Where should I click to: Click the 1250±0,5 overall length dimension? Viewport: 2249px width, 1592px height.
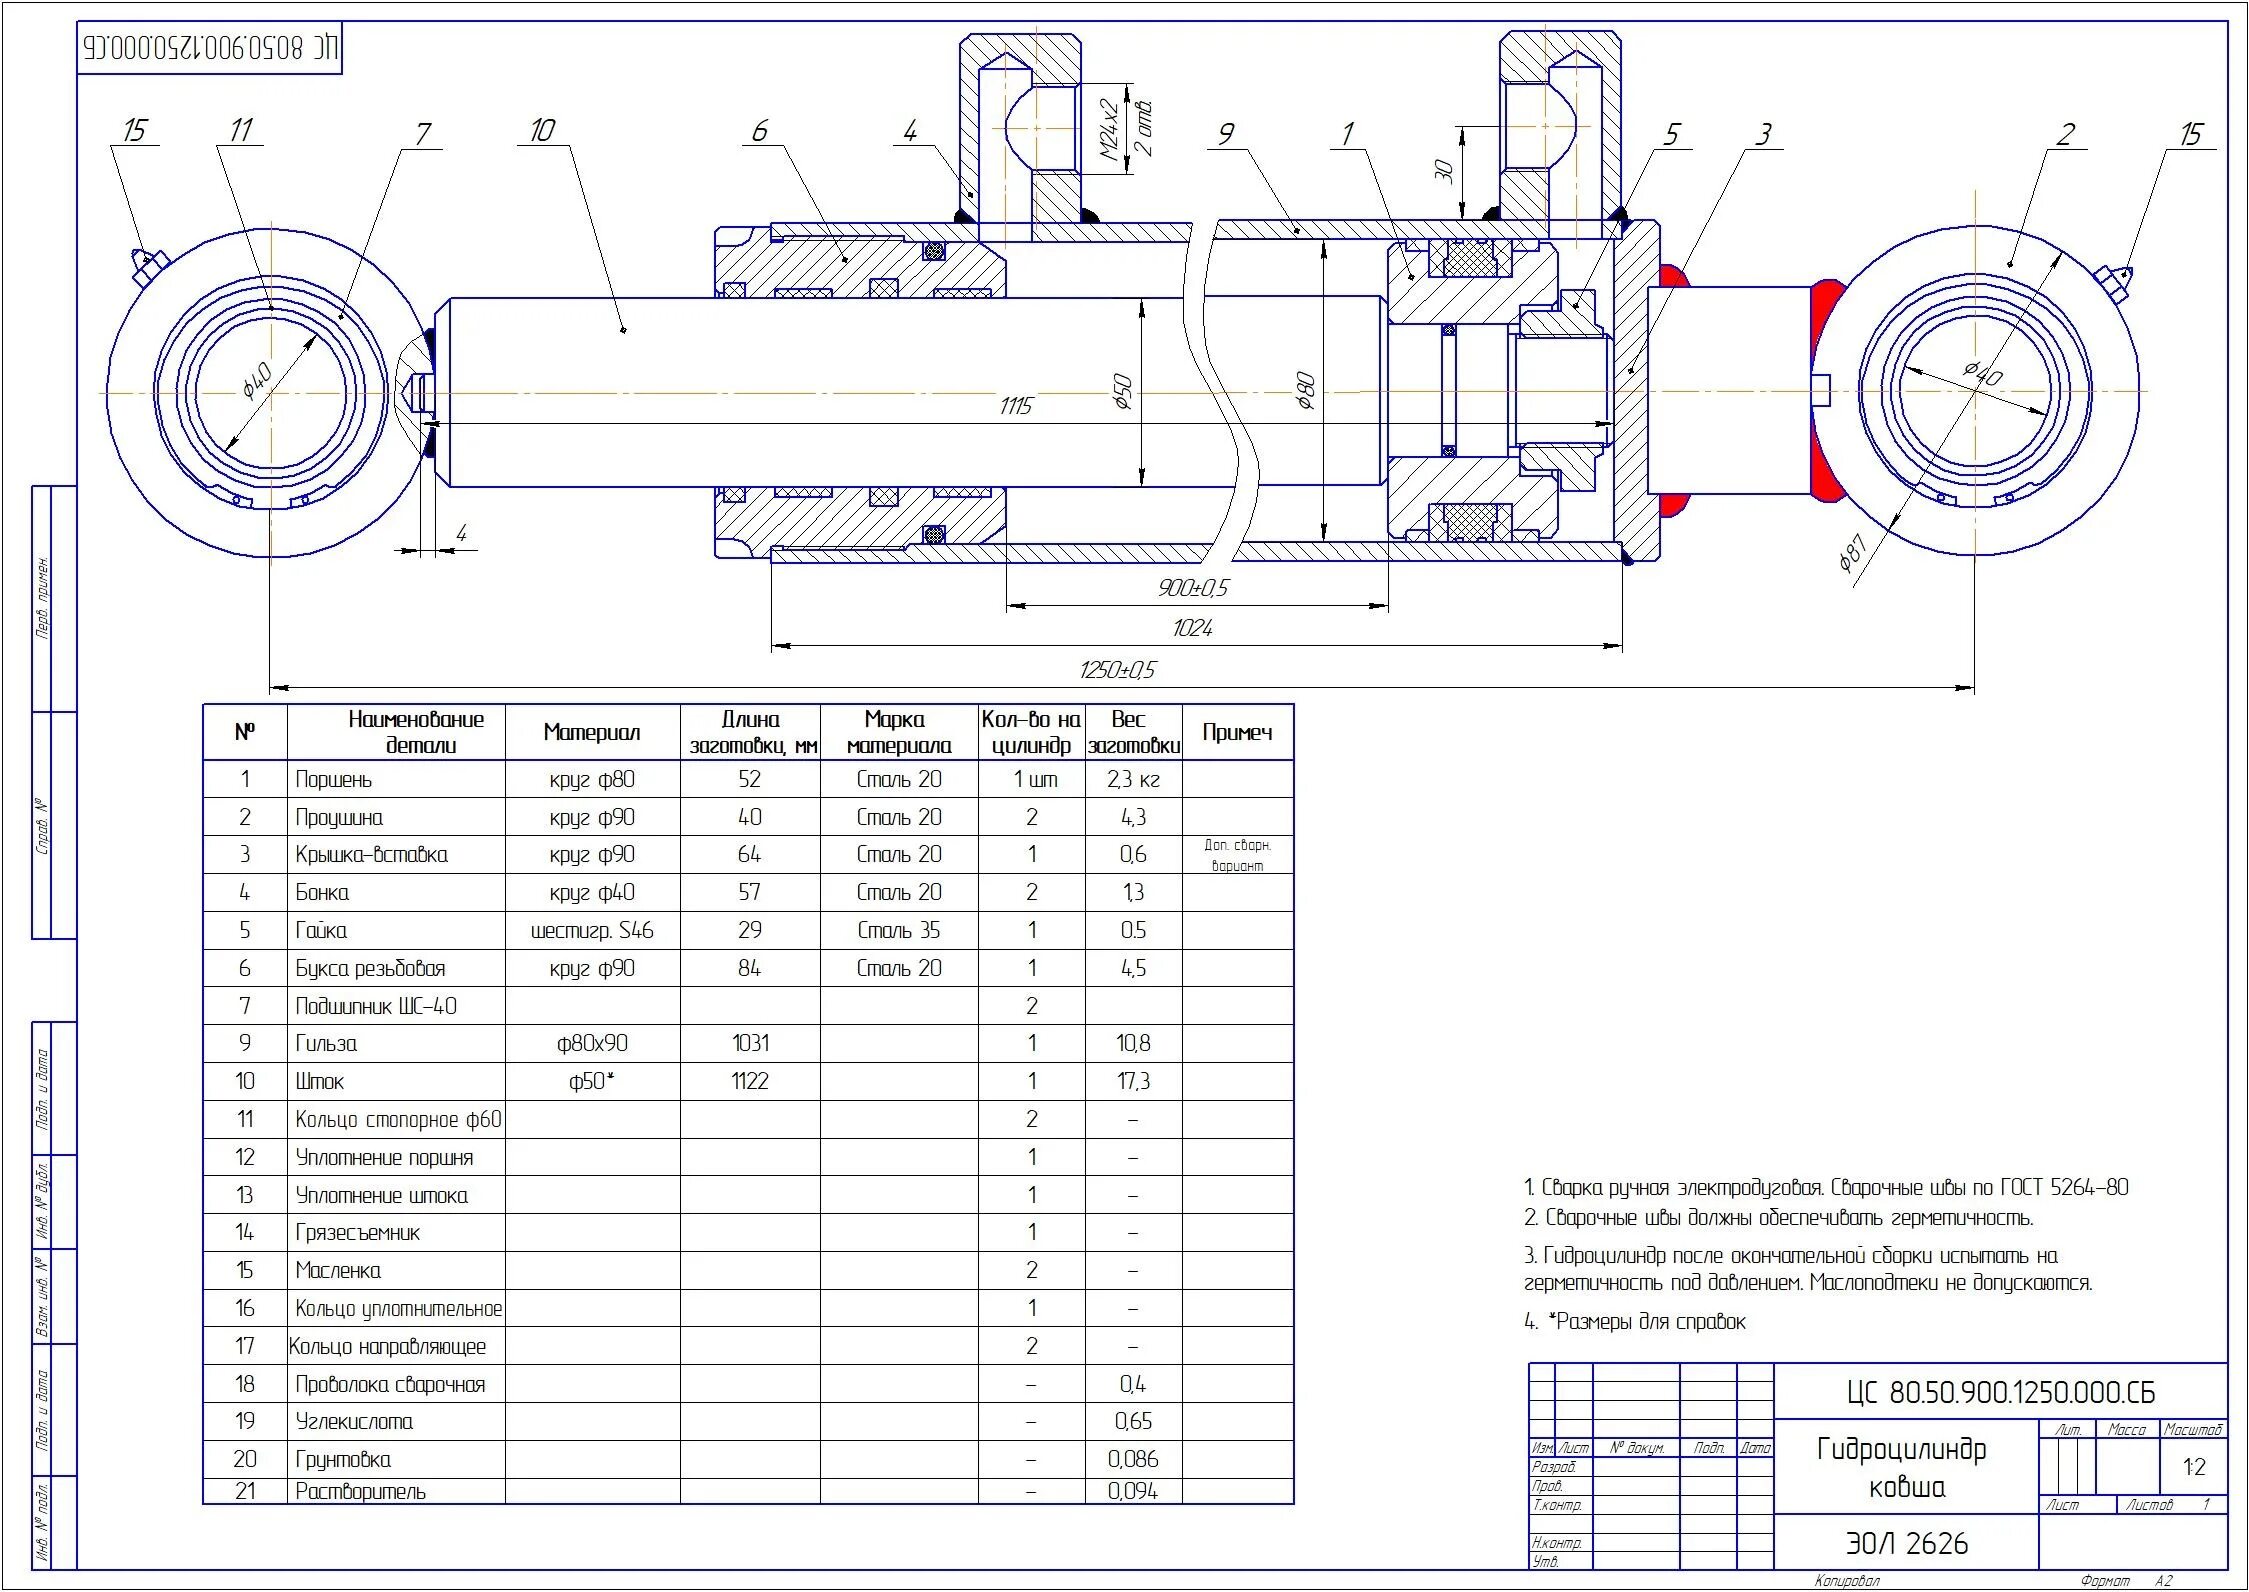[1117, 670]
